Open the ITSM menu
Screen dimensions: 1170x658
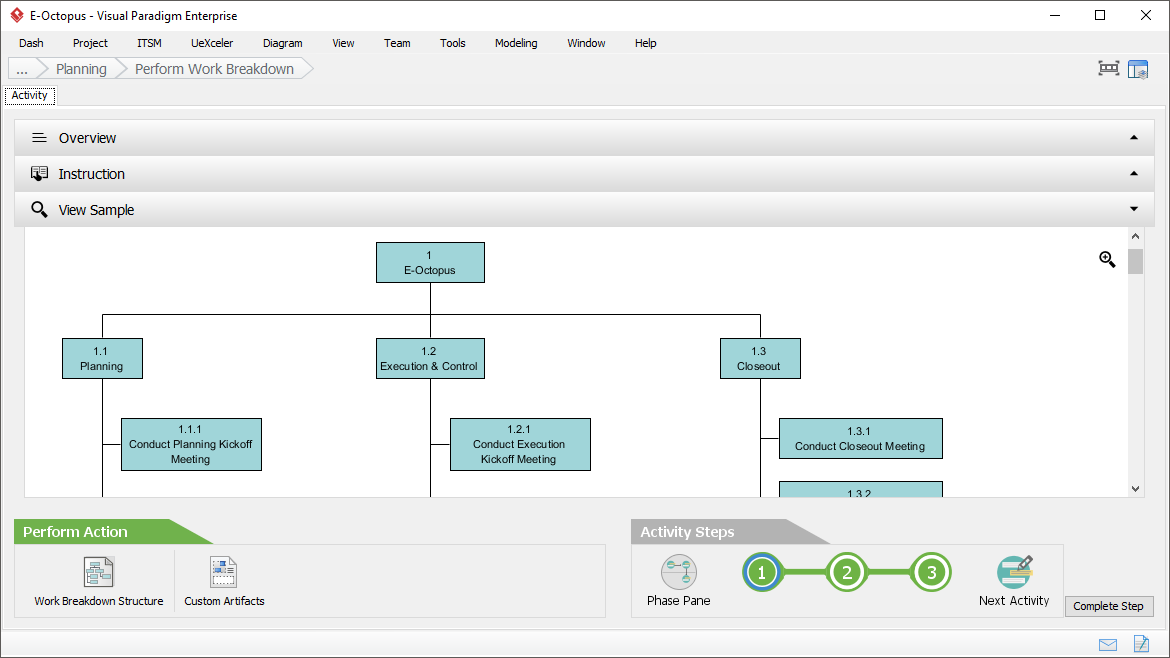click(149, 43)
